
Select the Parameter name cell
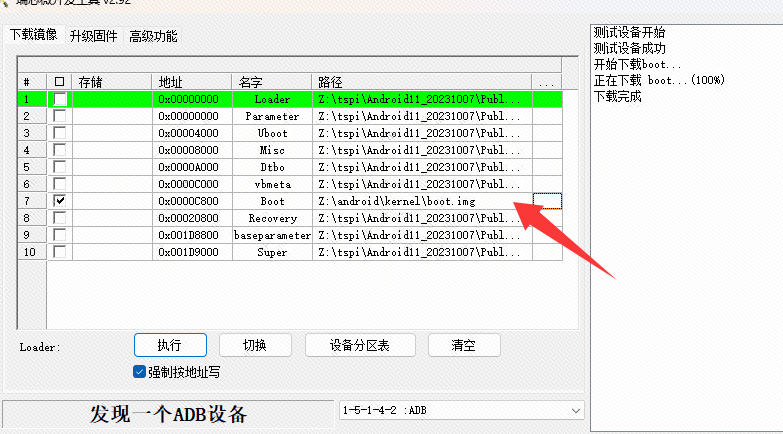coord(272,116)
